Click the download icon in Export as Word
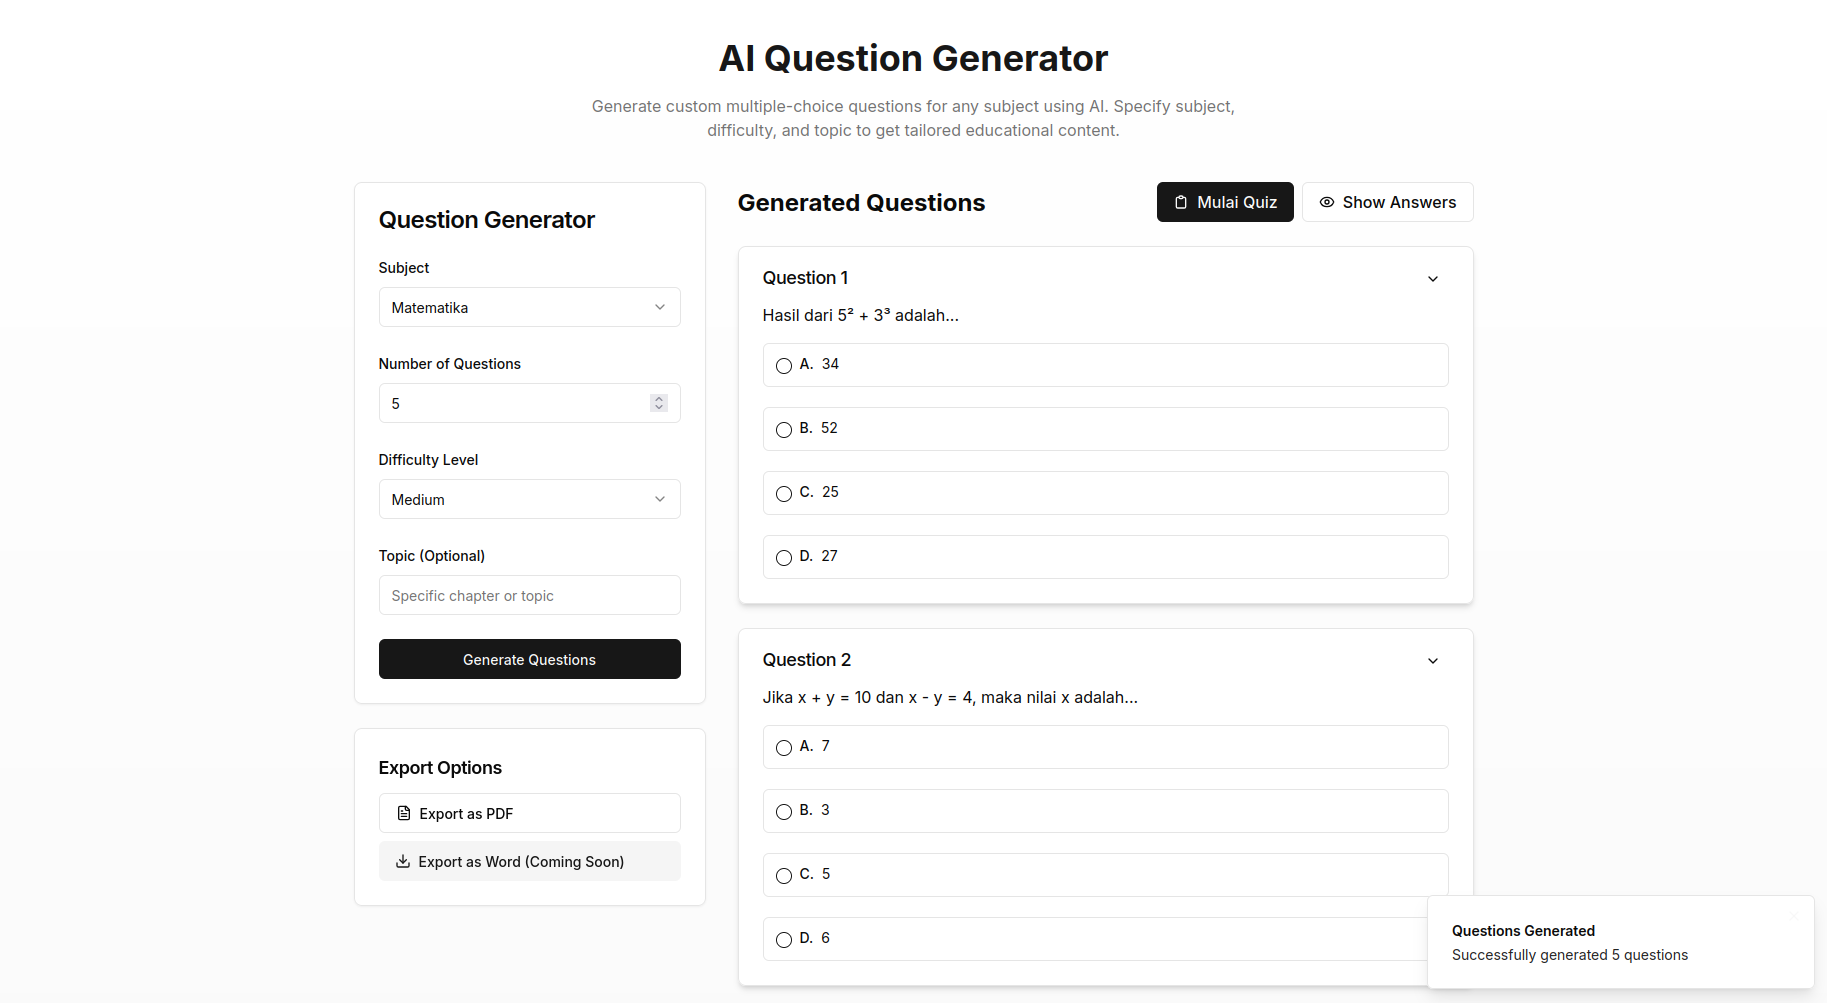The image size is (1827, 1003). [403, 861]
